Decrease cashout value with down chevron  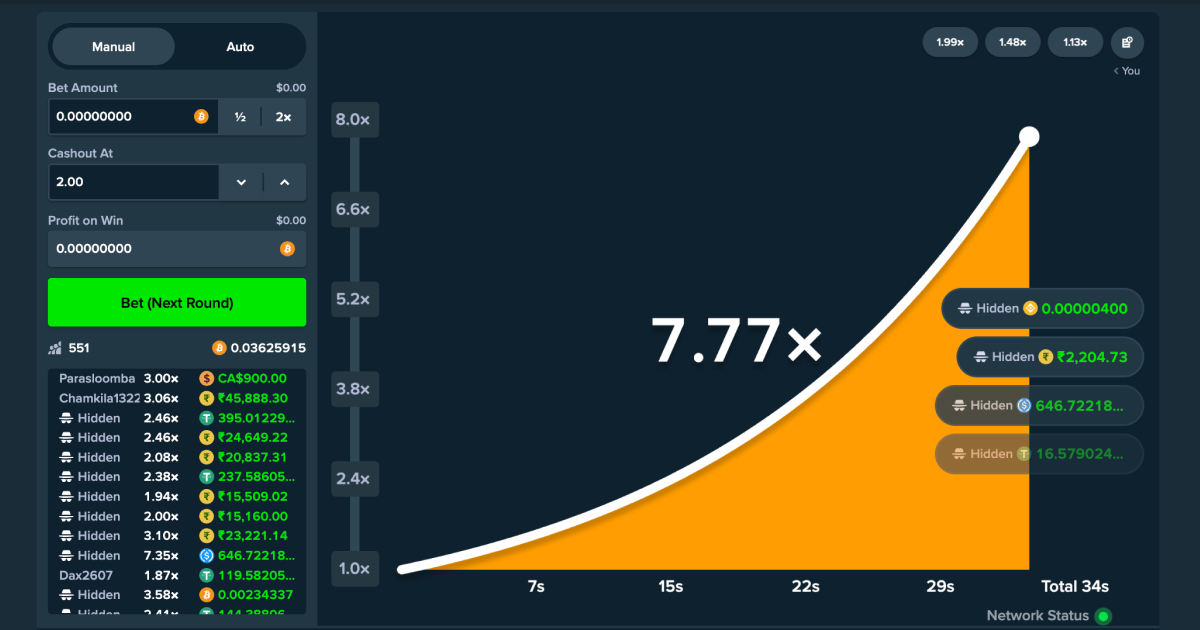point(241,182)
